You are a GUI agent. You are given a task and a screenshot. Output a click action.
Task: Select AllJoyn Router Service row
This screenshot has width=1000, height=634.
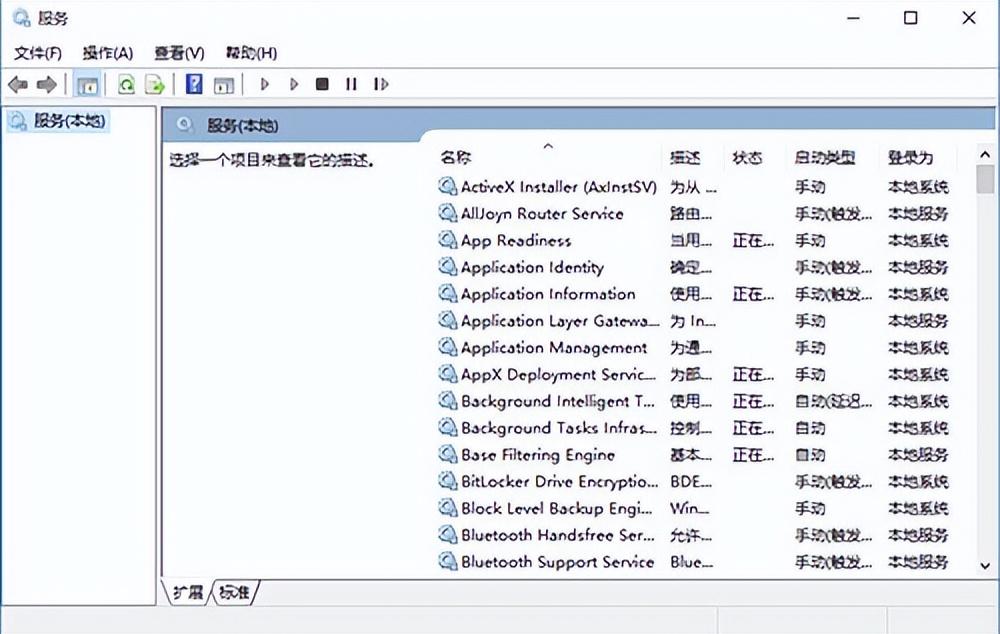(x=695, y=214)
